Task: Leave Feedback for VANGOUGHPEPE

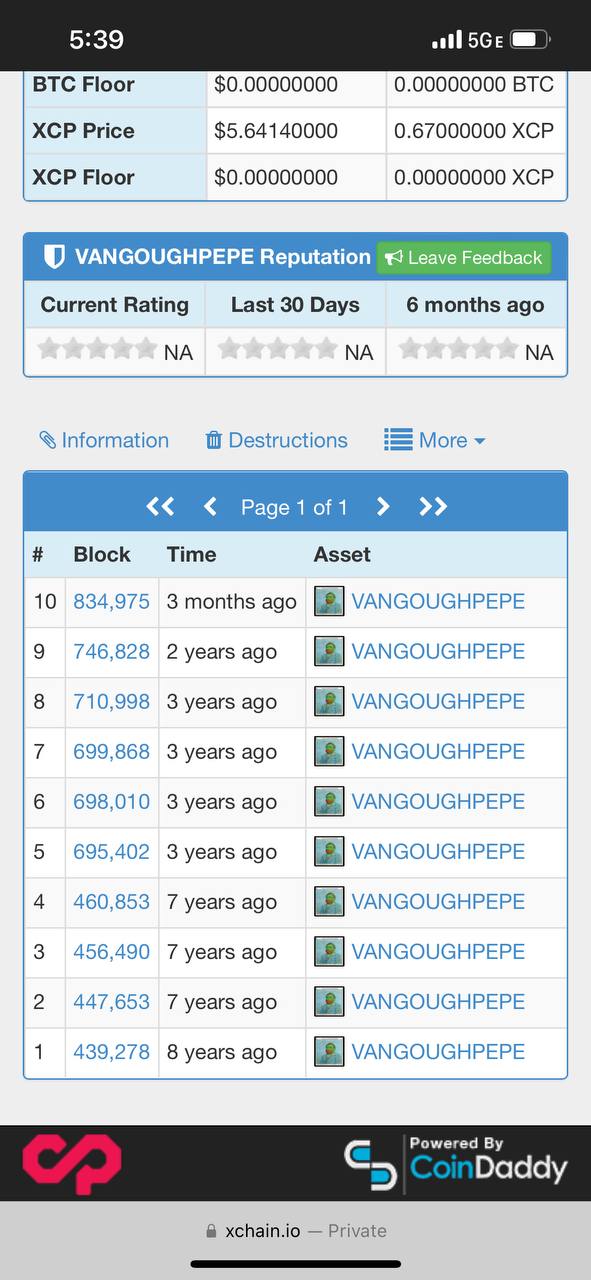Action: coord(463,258)
